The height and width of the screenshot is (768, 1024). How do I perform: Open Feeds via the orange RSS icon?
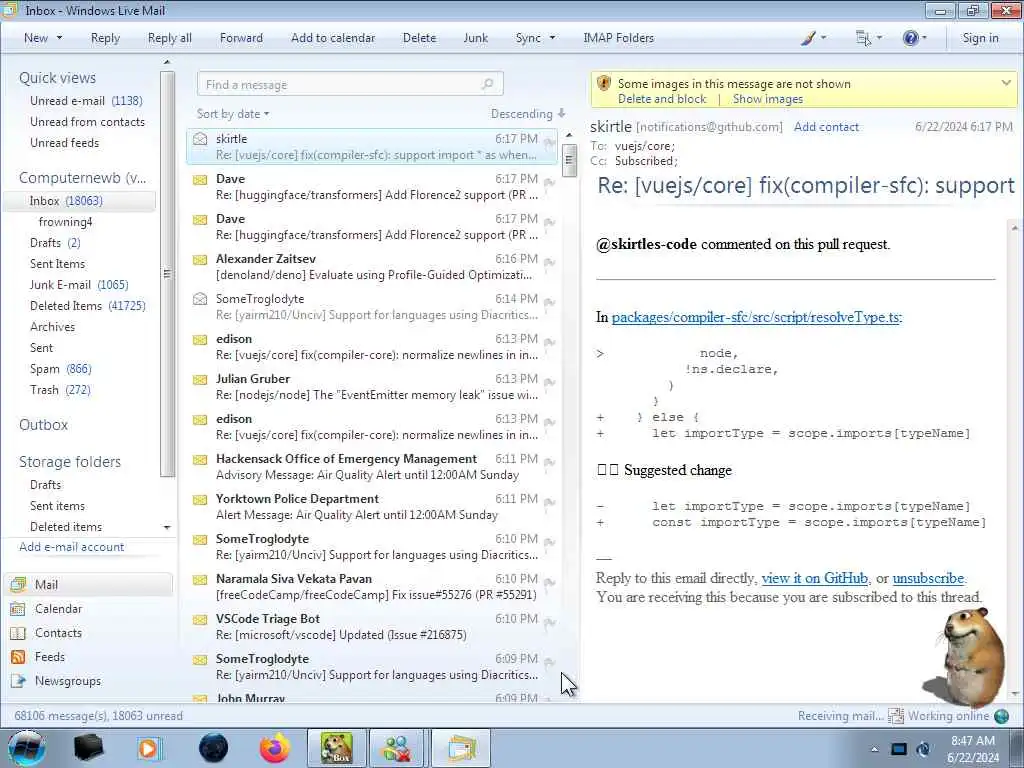18,657
